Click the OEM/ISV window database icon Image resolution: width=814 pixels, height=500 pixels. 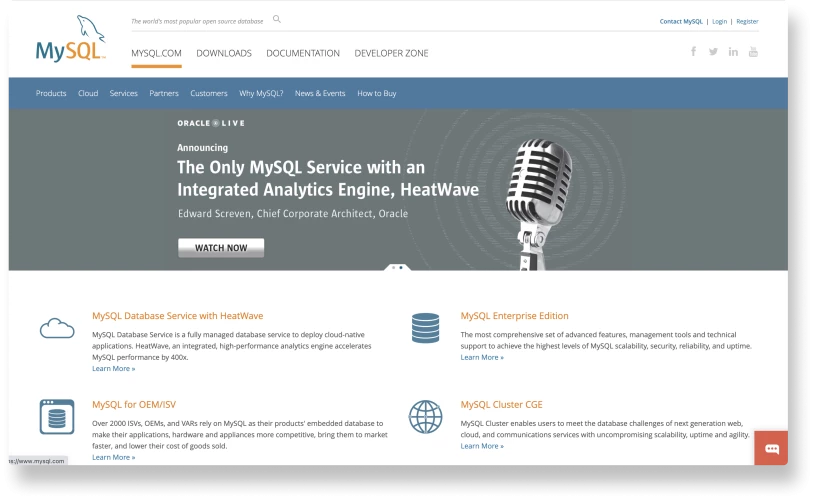coord(57,416)
